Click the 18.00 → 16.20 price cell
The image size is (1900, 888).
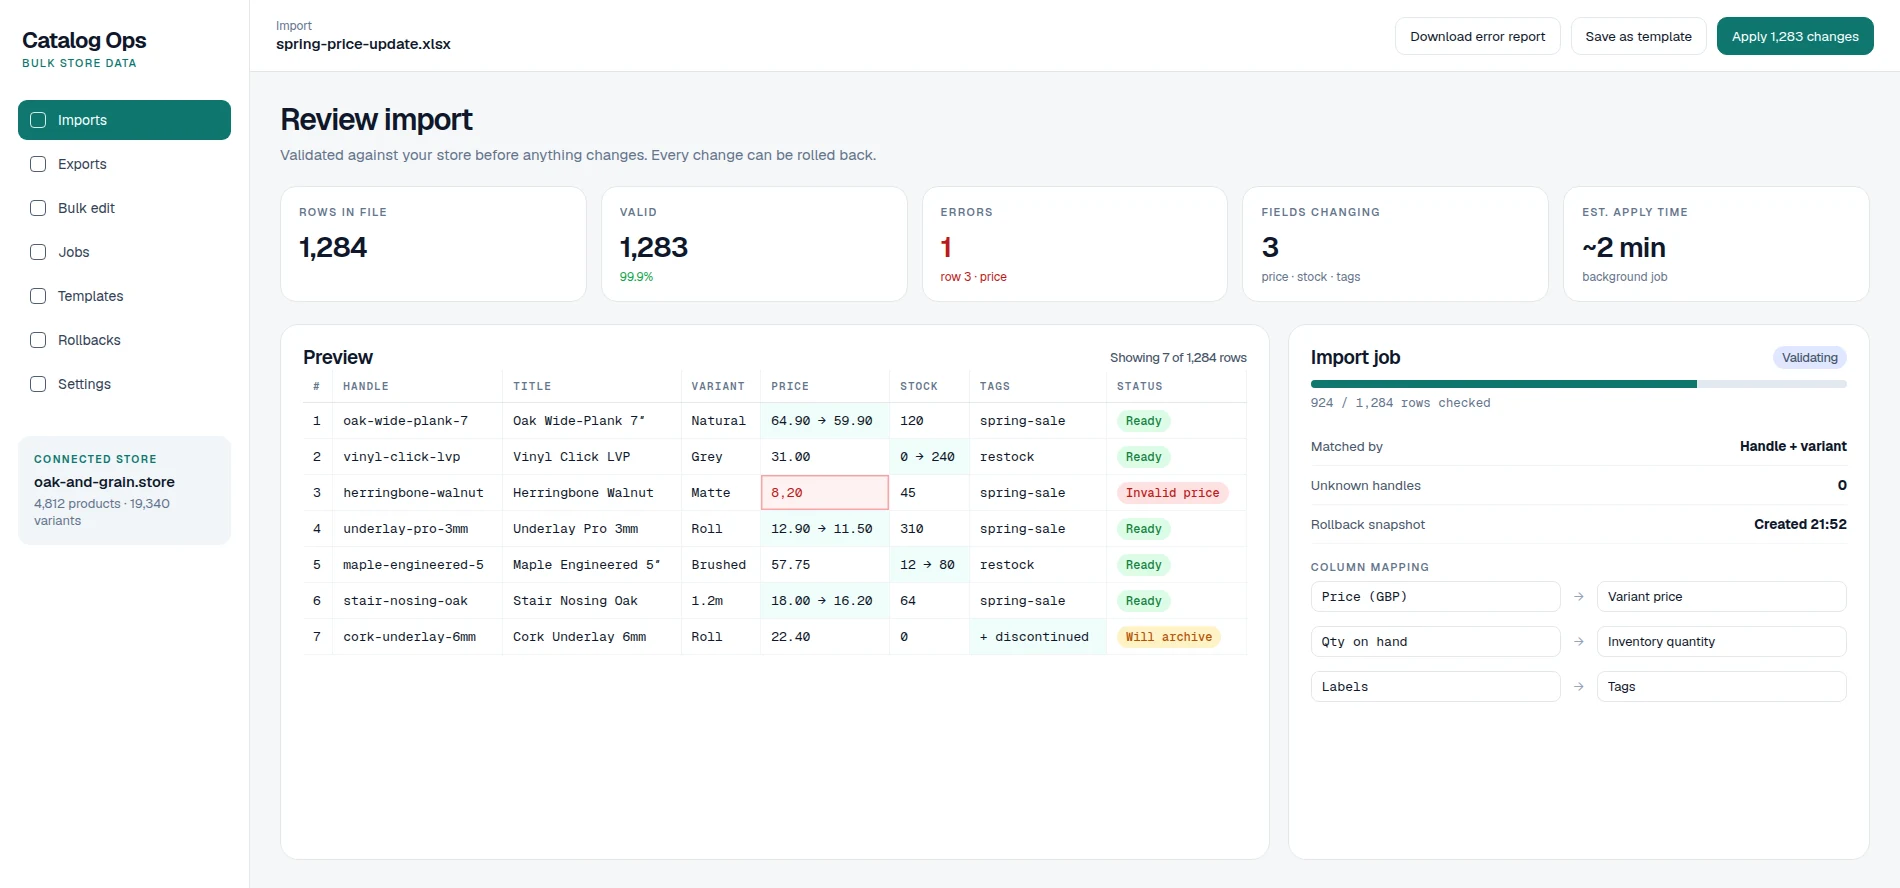click(x=824, y=601)
